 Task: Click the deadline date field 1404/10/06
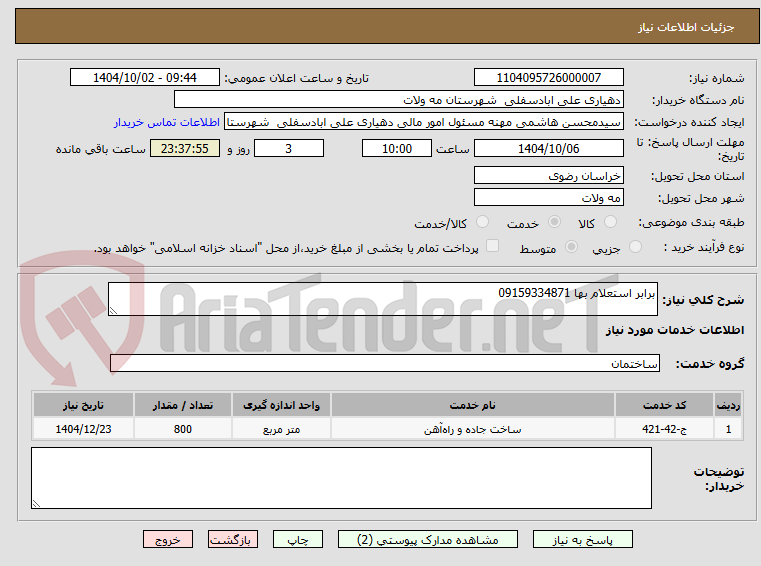coord(548,149)
